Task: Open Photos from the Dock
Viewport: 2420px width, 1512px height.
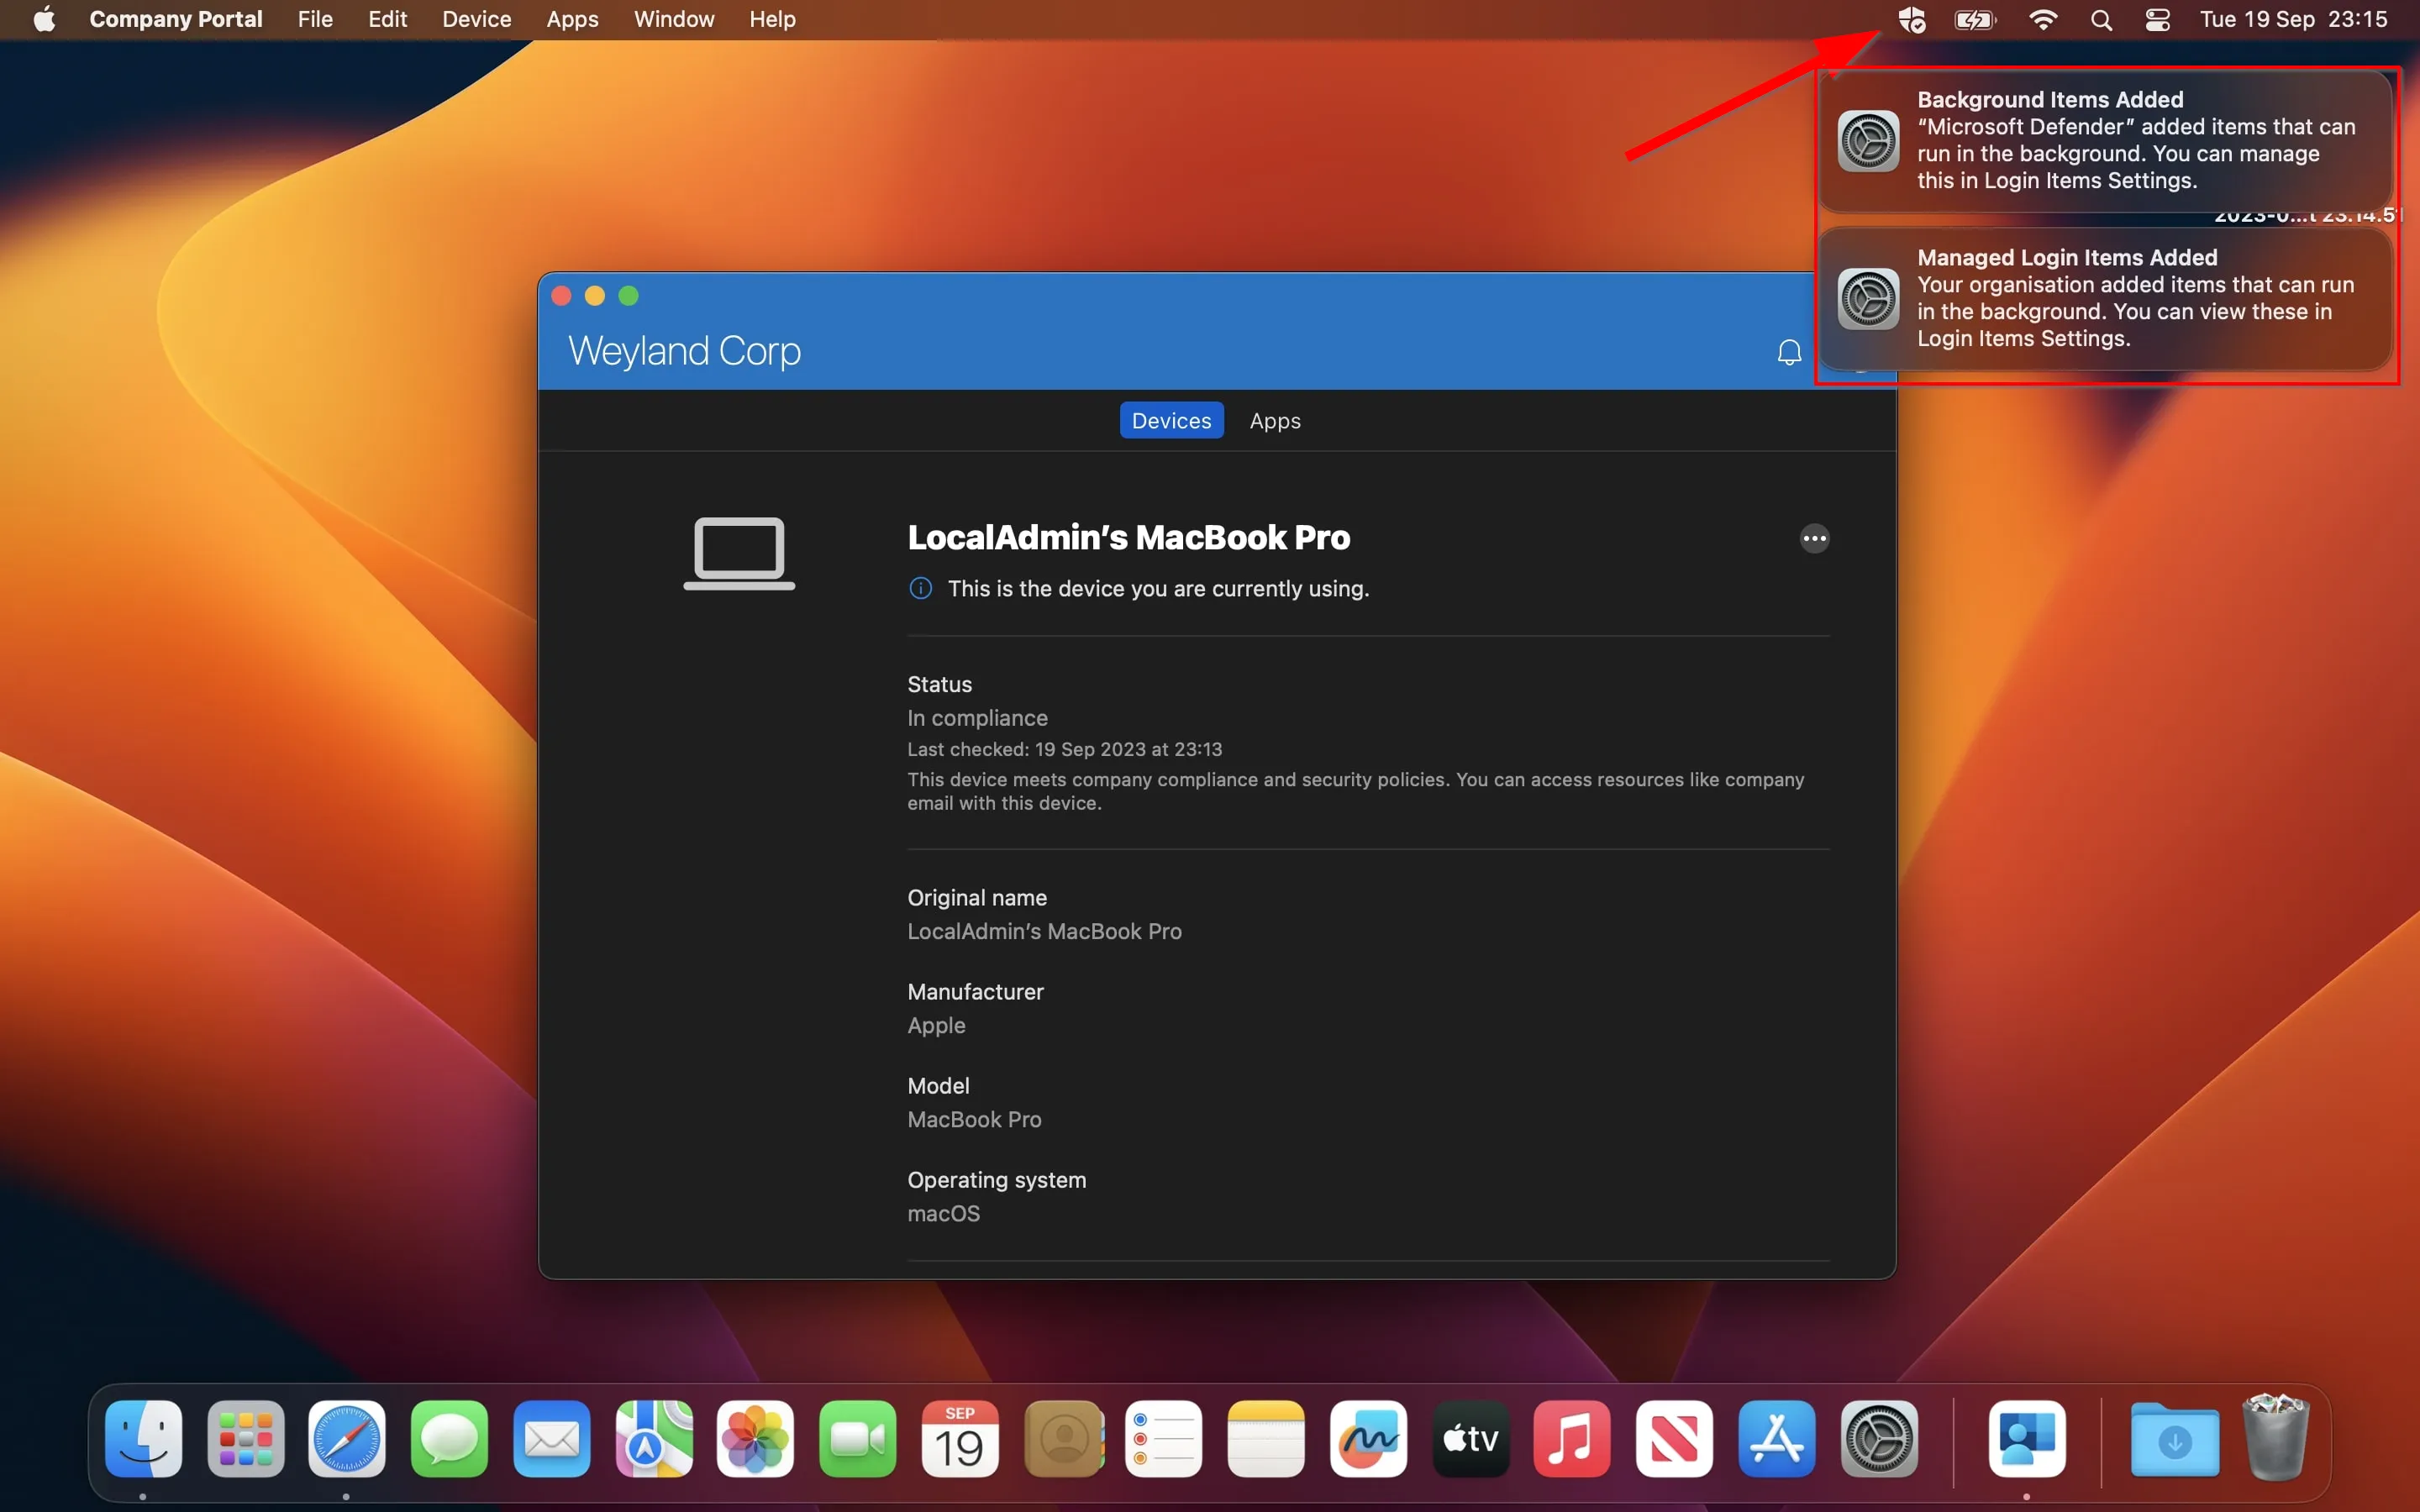Action: coord(756,1439)
